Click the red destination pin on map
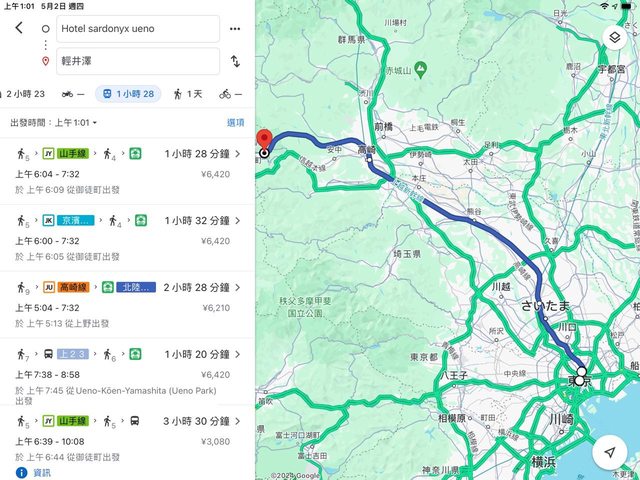 pos(264,140)
